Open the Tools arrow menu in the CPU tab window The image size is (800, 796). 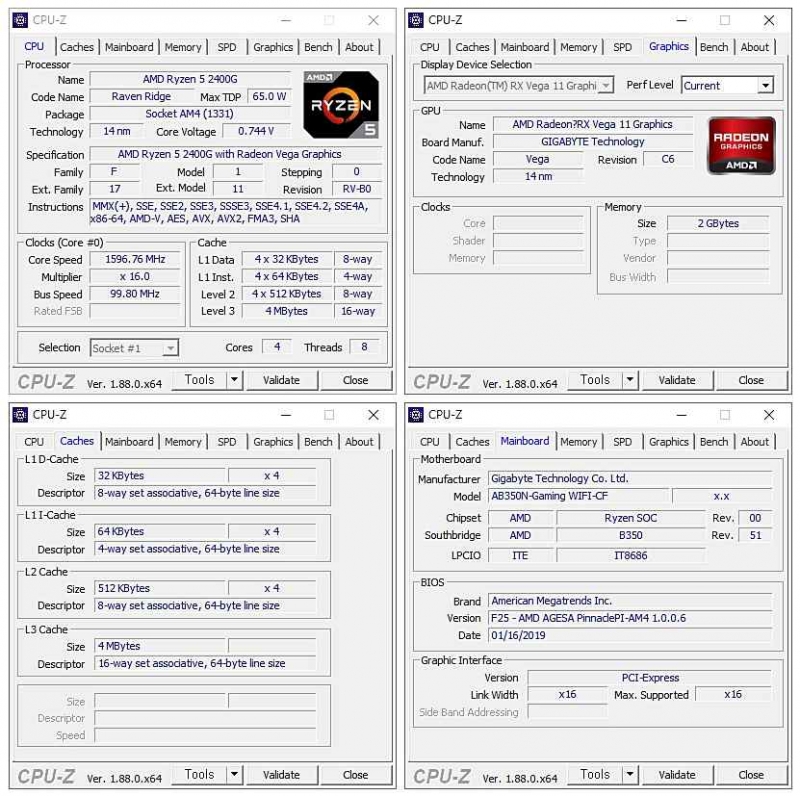click(x=234, y=380)
